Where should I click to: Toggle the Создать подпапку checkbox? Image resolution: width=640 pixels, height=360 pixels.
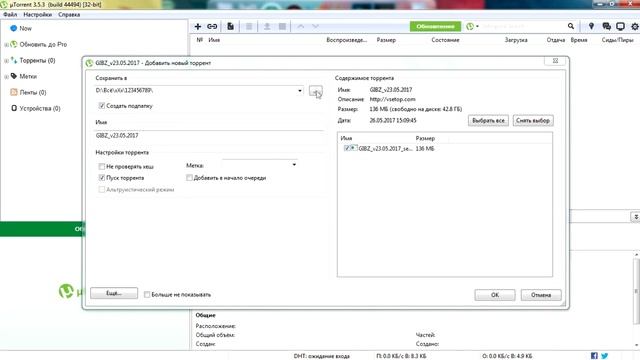pos(102,106)
